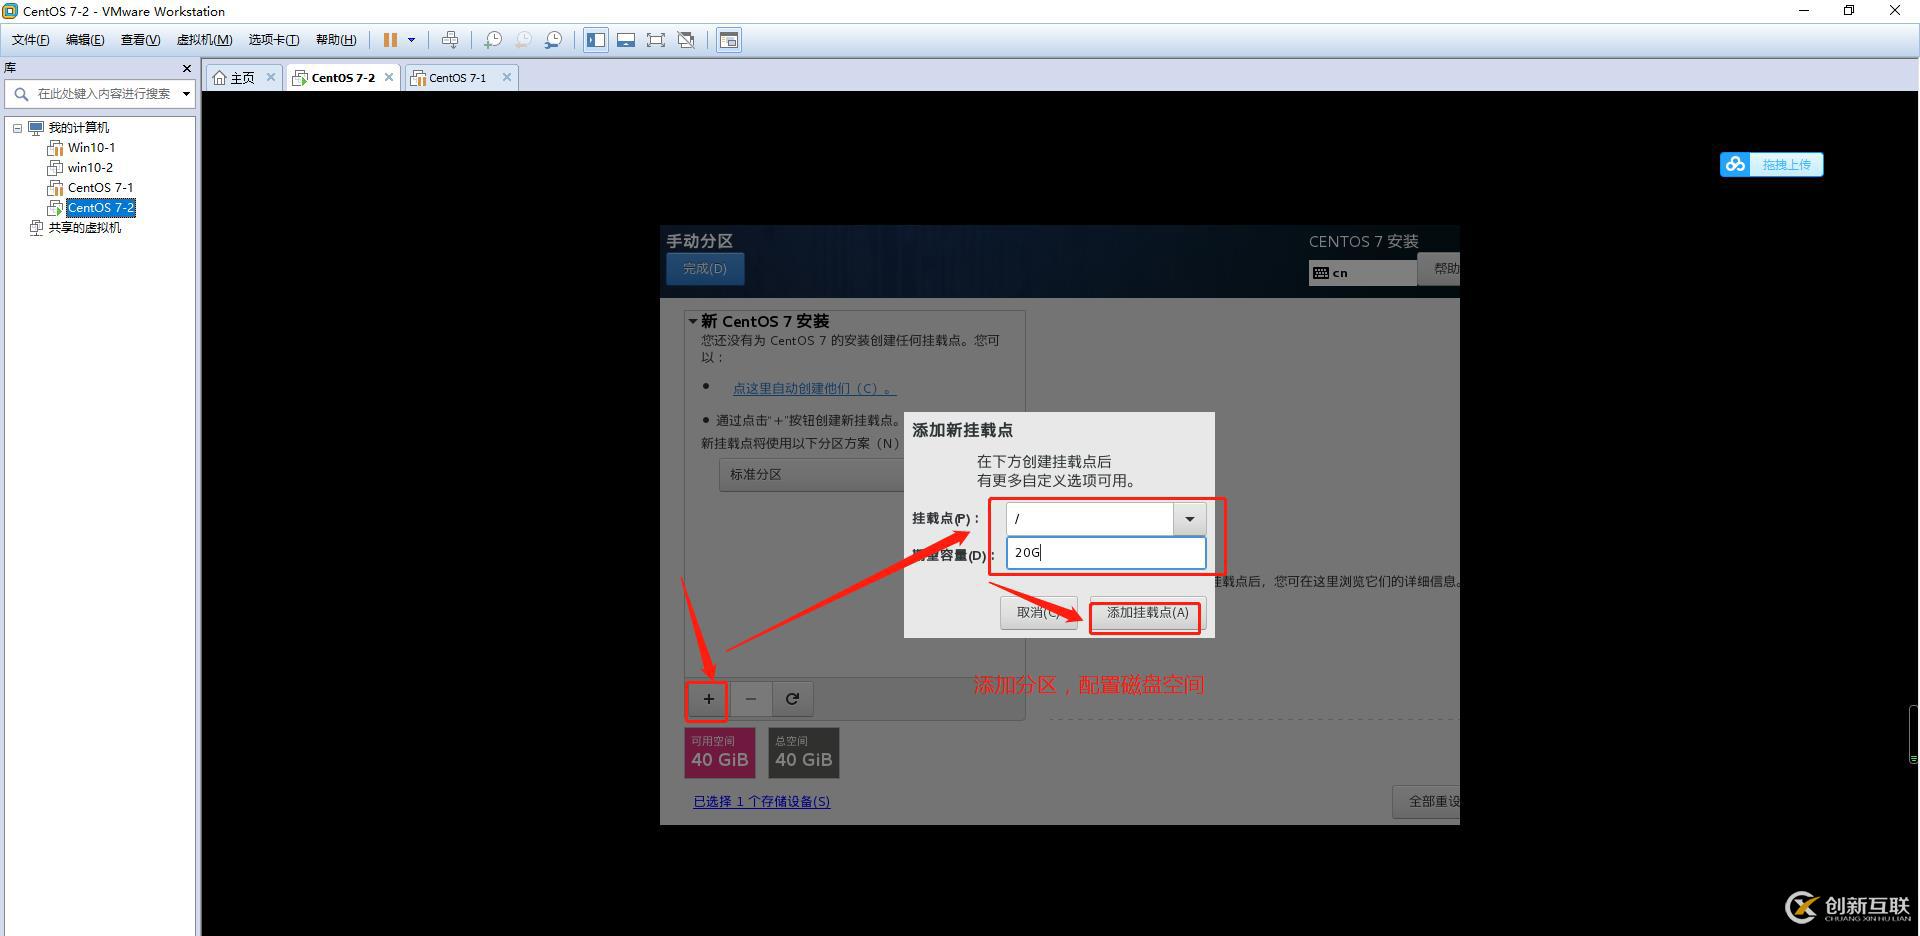Open the 帮助(H) menu
Image resolution: width=1920 pixels, height=936 pixels.
(336, 40)
